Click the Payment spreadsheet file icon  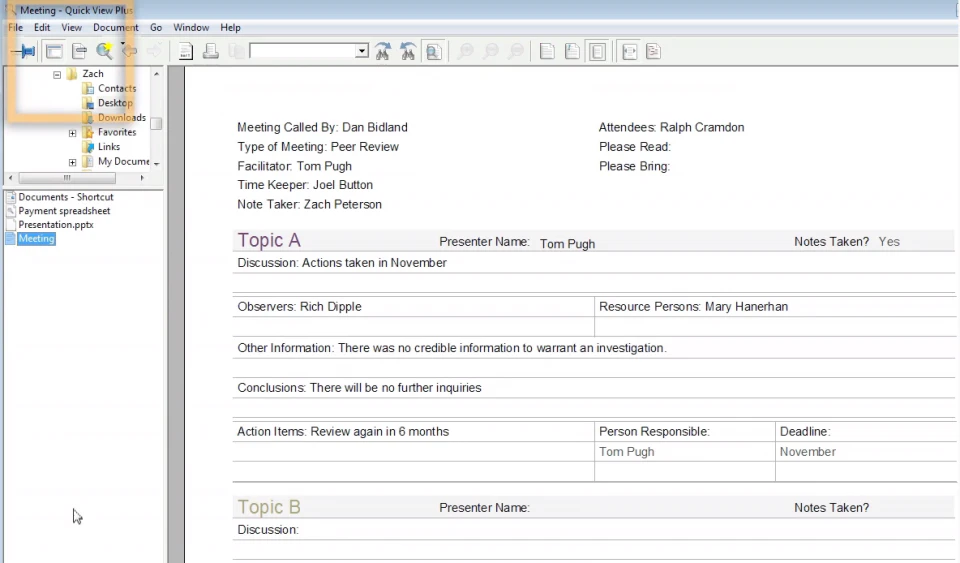coord(10,211)
